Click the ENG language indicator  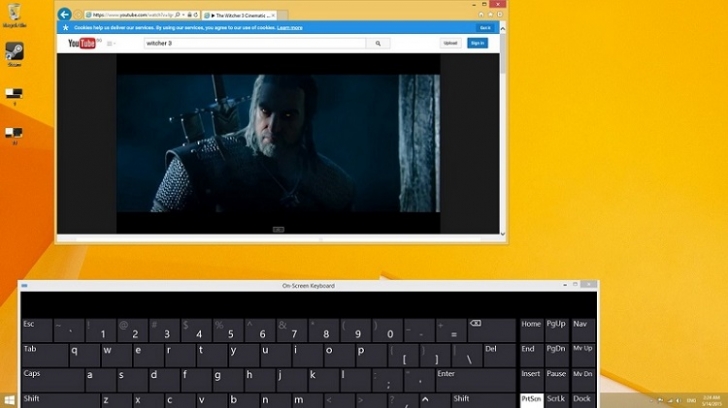click(691, 401)
